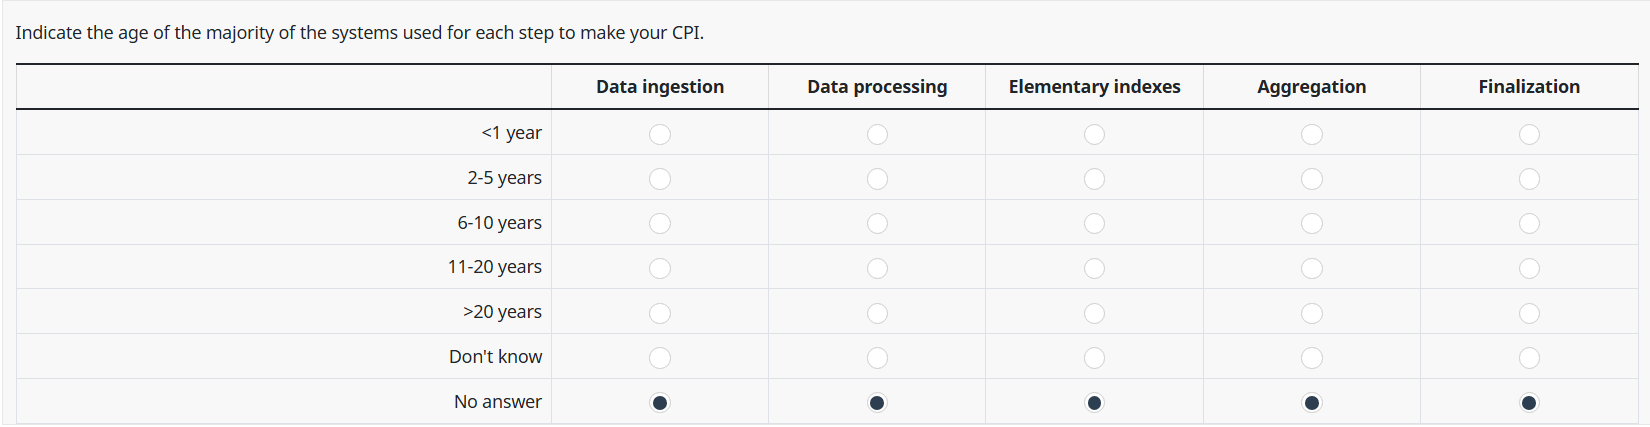This screenshot has width=1650, height=427.
Task: Select No answer for Finalization
Action: (1529, 403)
